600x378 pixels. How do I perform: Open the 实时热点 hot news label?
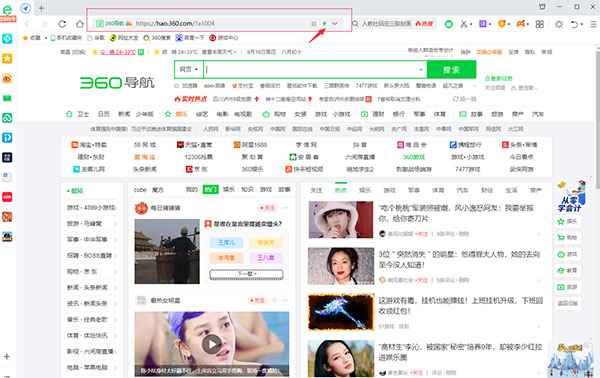pyautogui.click(x=191, y=99)
